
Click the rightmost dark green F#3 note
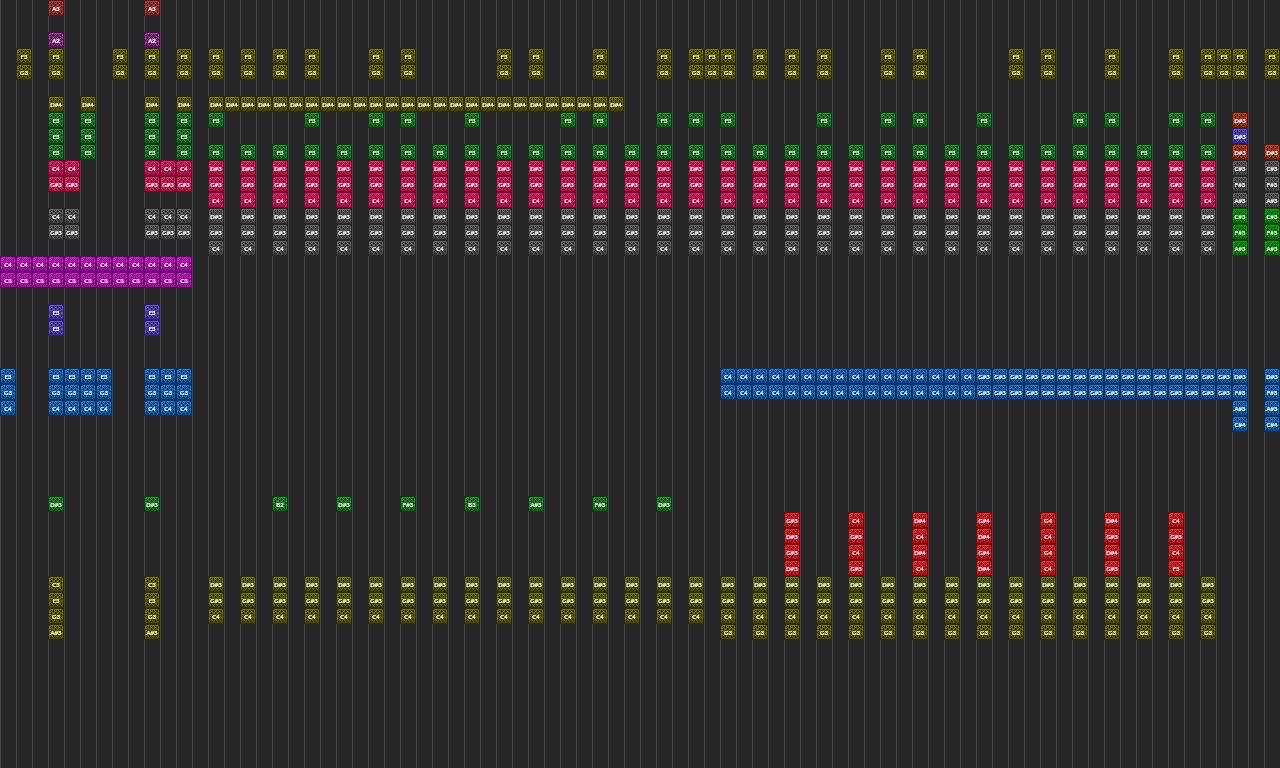600,504
